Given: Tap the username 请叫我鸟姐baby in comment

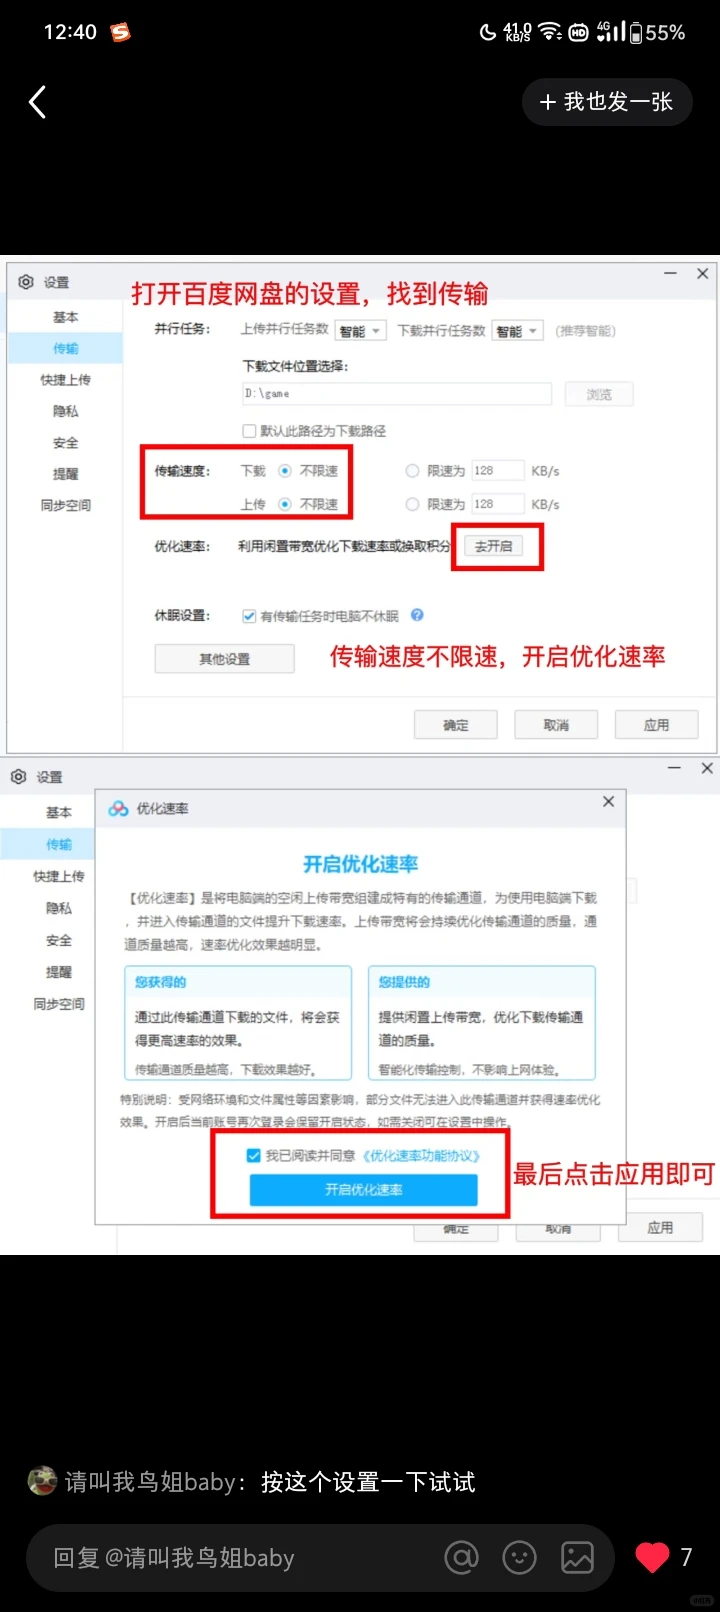Looking at the screenshot, I should tap(150, 1482).
